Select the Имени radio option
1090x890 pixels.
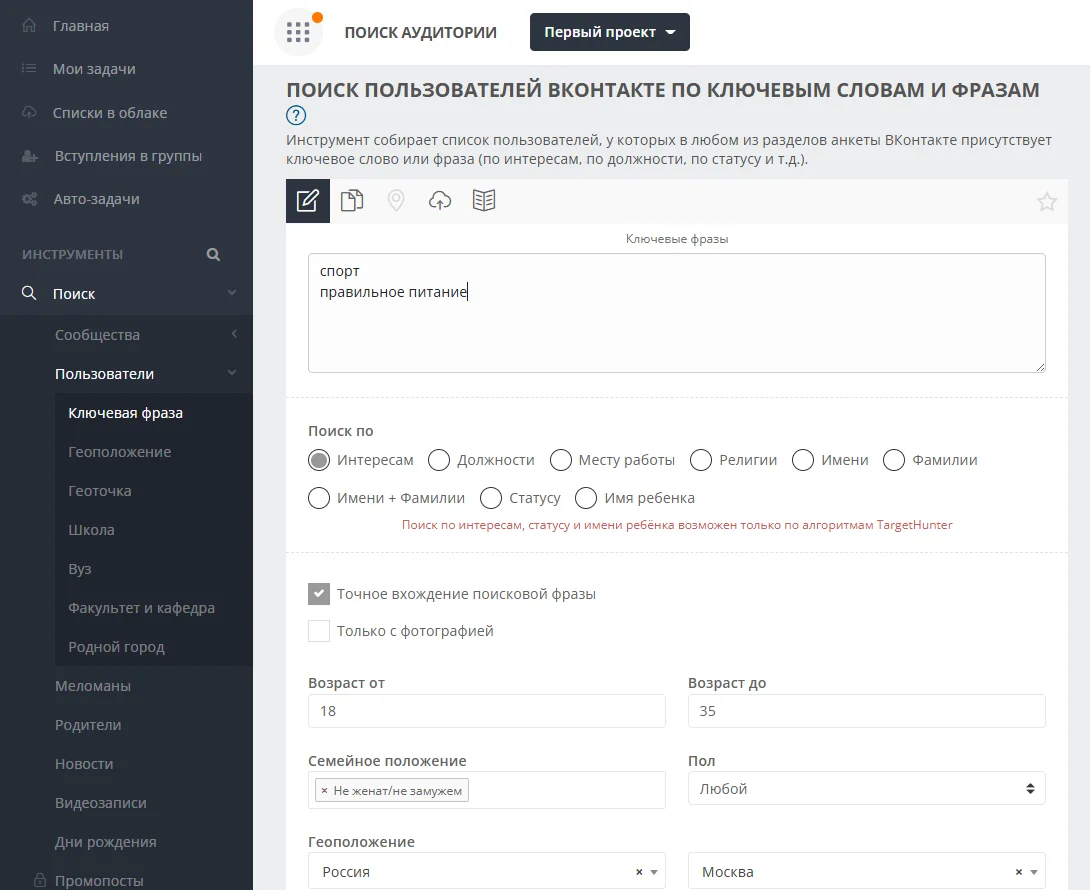[x=803, y=460]
